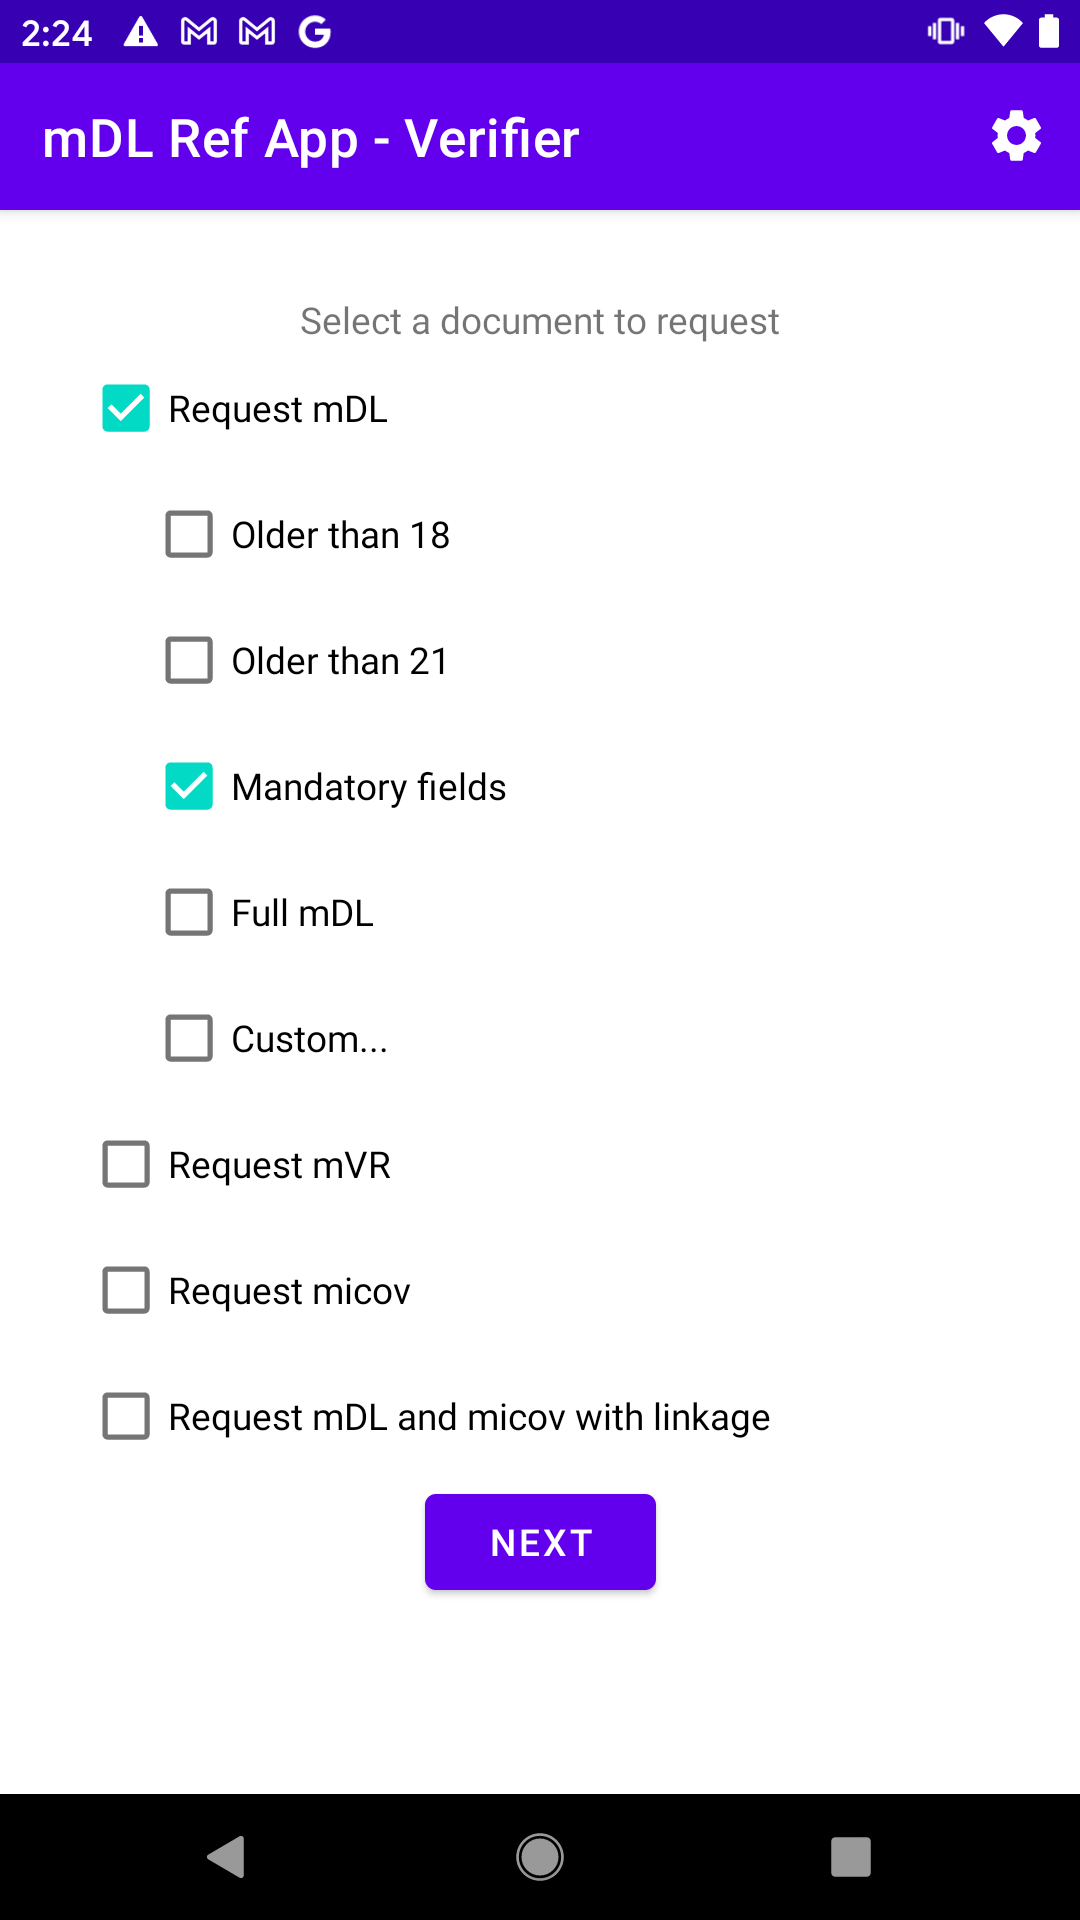Disable the Mandatory fields checkbox
Viewport: 1080px width, 1920px height.
coord(189,787)
